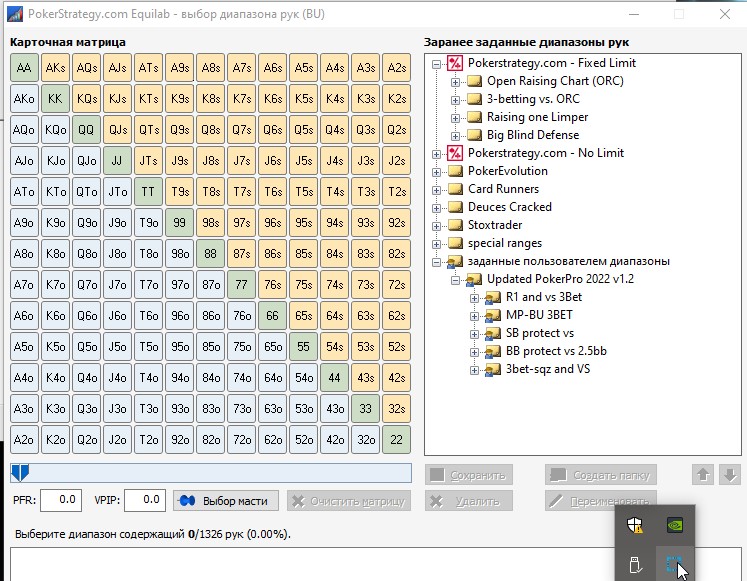This screenshot has width=747, height=581.
Task: Click the range percentage slider handle
Action: [x=20, y=473]
